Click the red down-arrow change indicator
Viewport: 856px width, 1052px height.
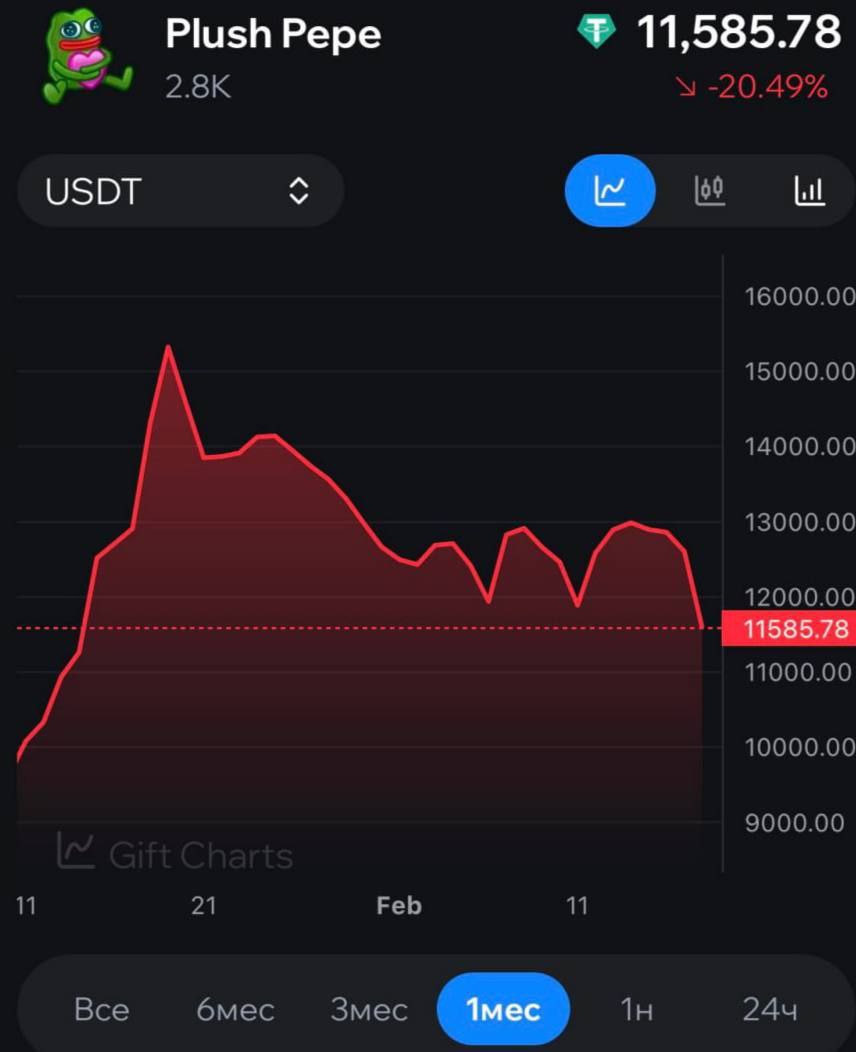686,88
